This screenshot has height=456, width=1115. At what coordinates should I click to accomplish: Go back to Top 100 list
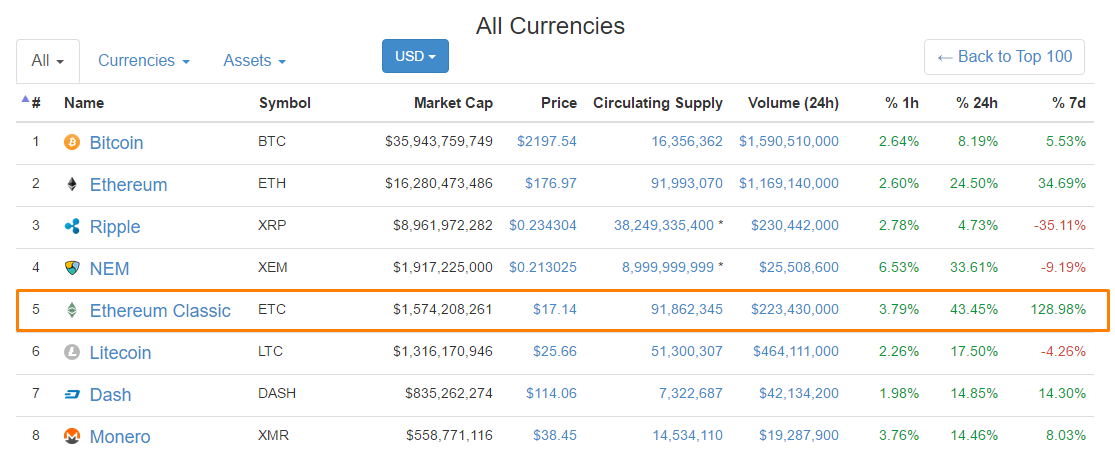tap(1004, 57)
